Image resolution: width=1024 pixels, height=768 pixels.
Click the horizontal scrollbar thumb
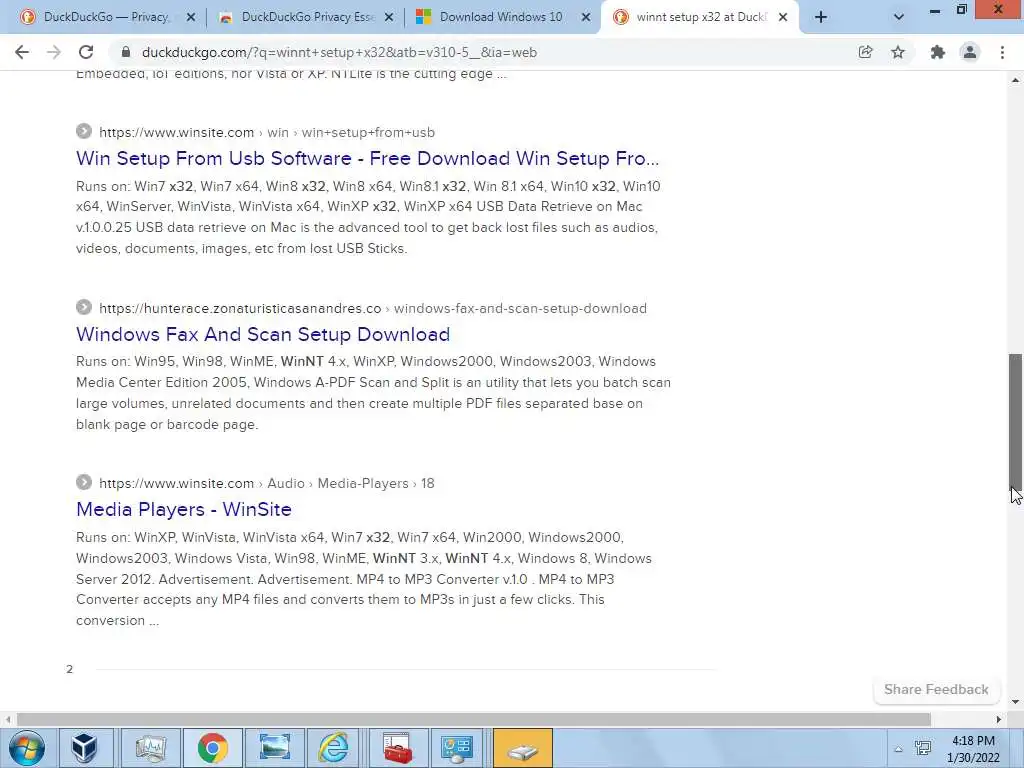tap(473, 719)
